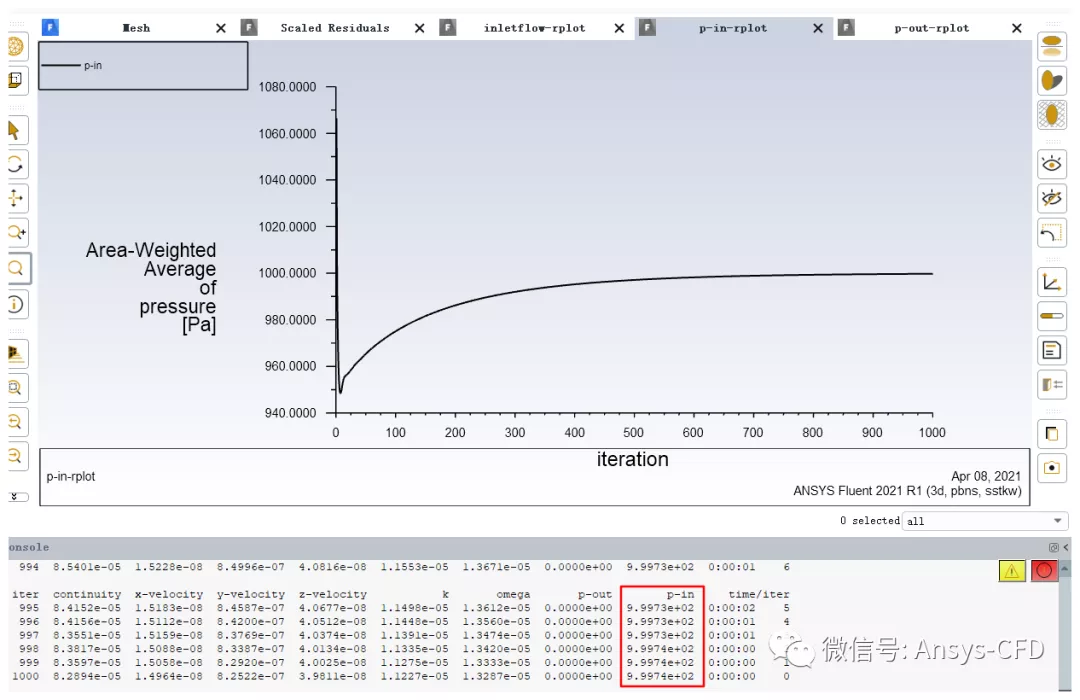Expand the left toolbar chevron
This screenshot has height=700, width=1080.
[x=16, y=496]
